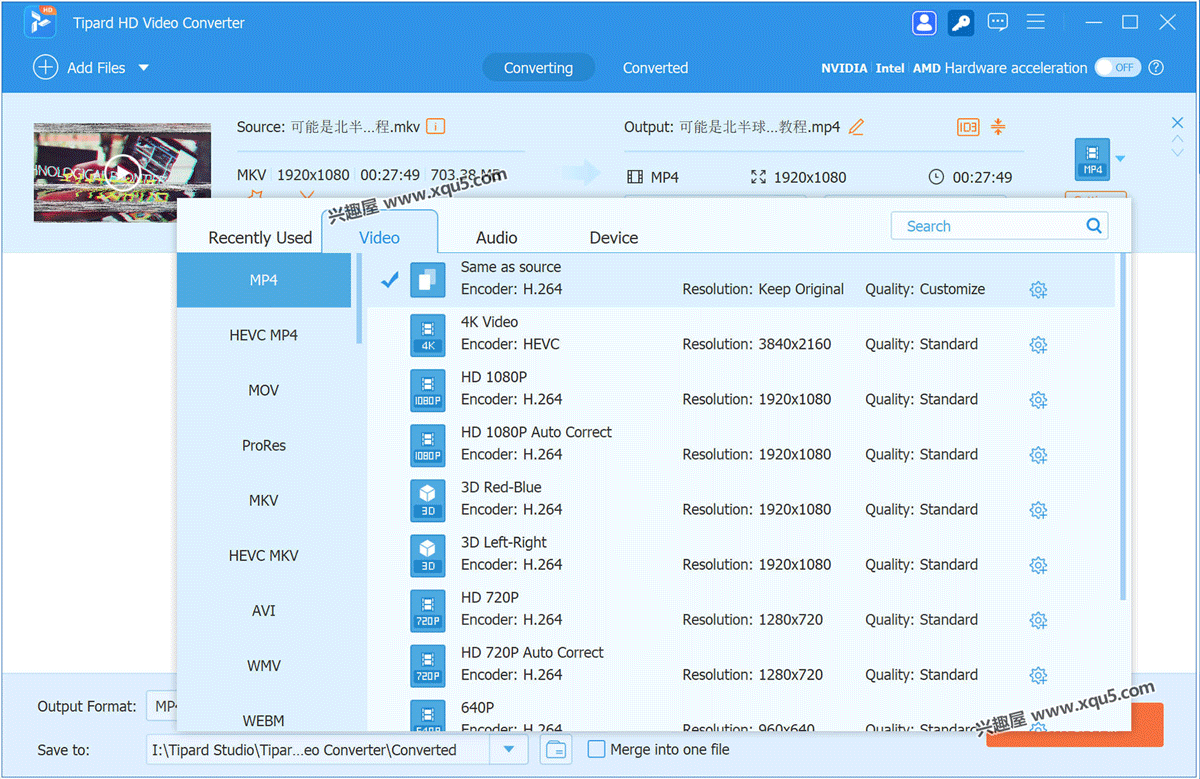The image size is (1200, 779).
Task: Choose WMV in the format list
Action: click(264, 665)
